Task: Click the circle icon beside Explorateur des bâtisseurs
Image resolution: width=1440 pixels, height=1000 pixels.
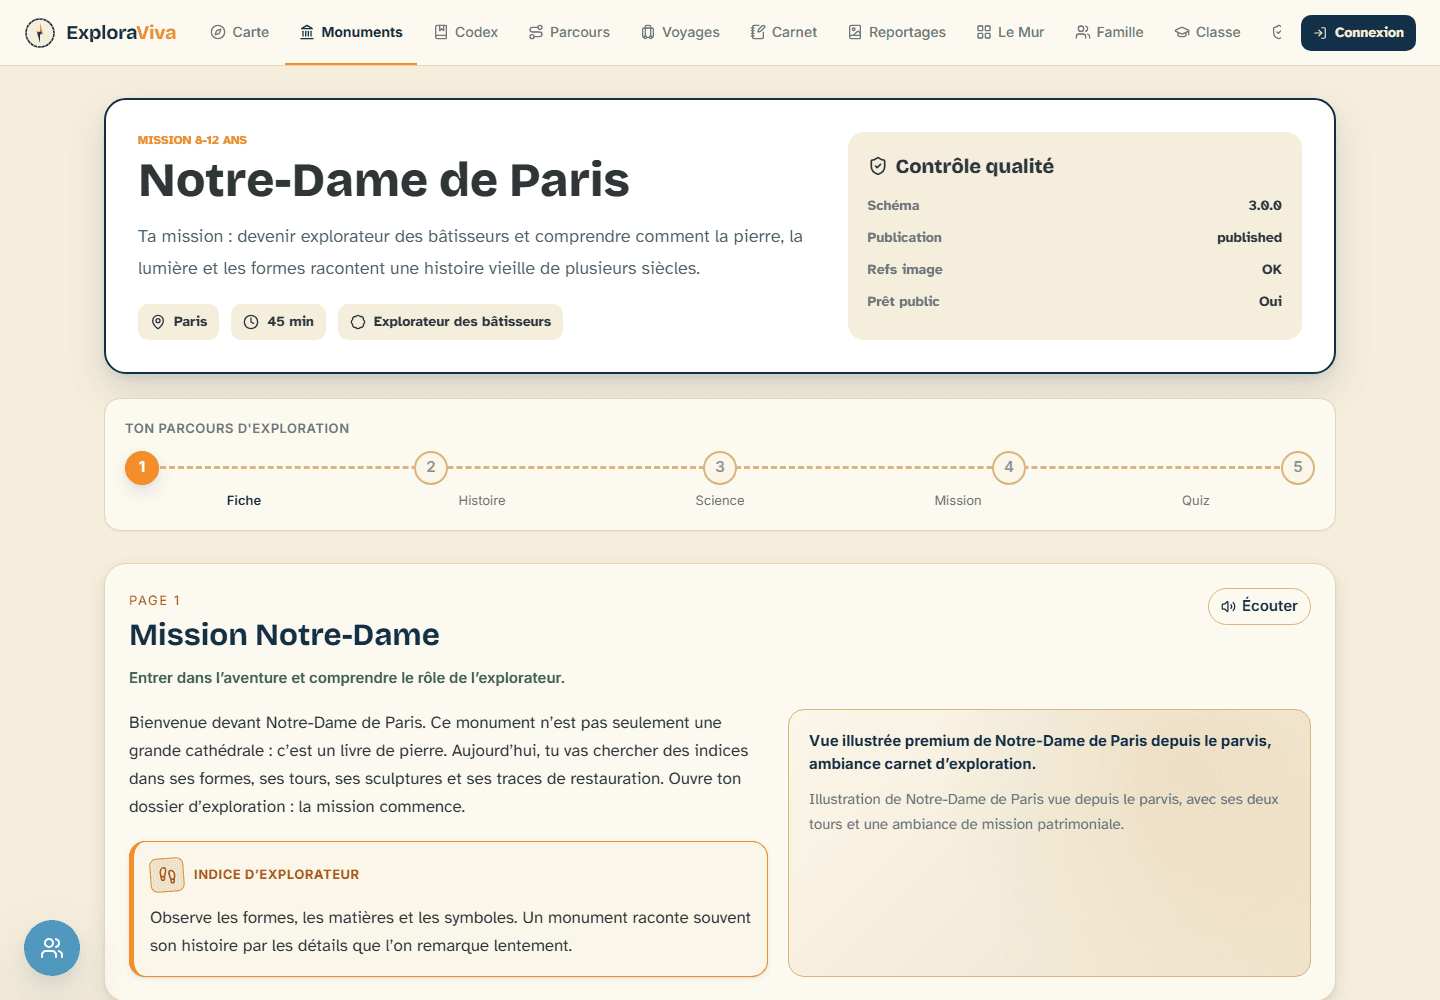Action: [358, 322]
